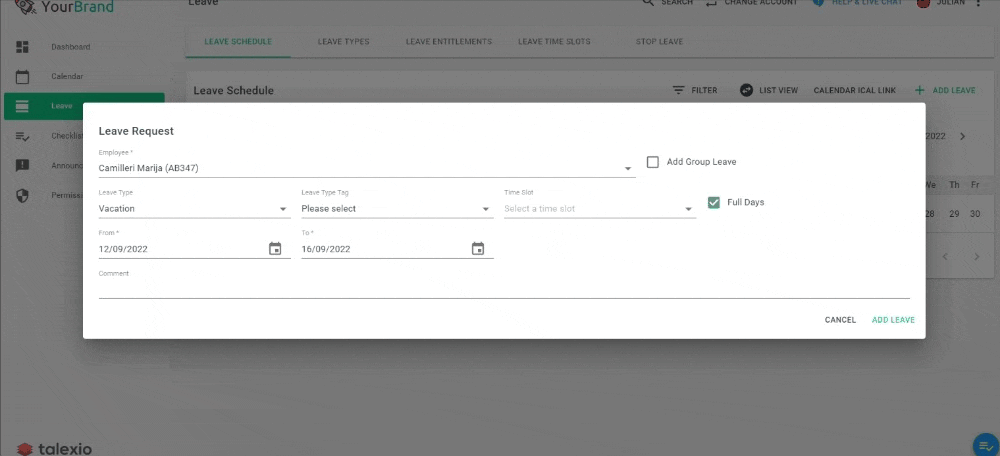This screenshot has height=456, width=1000.
Task: Click the Julian user avatar
Action: pyautogui.click(x=923, y=3)
